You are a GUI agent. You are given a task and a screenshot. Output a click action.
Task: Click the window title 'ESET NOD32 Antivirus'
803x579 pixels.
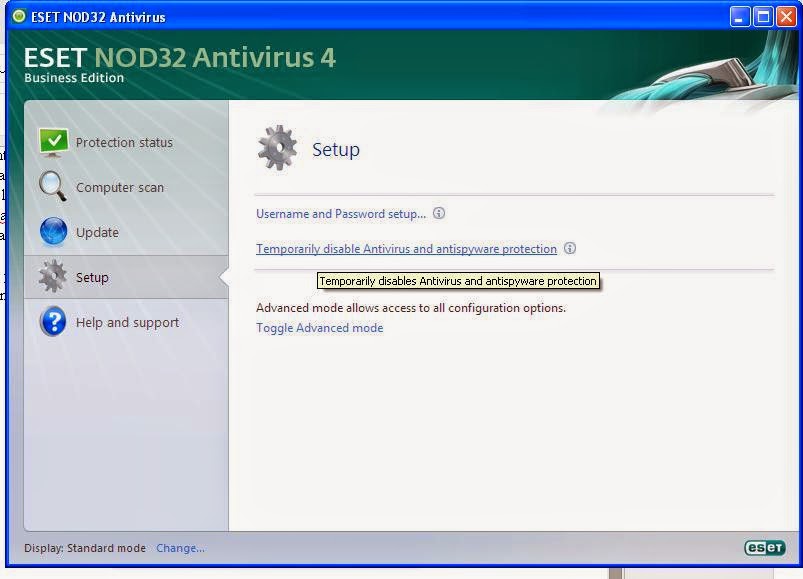(98, 17)
